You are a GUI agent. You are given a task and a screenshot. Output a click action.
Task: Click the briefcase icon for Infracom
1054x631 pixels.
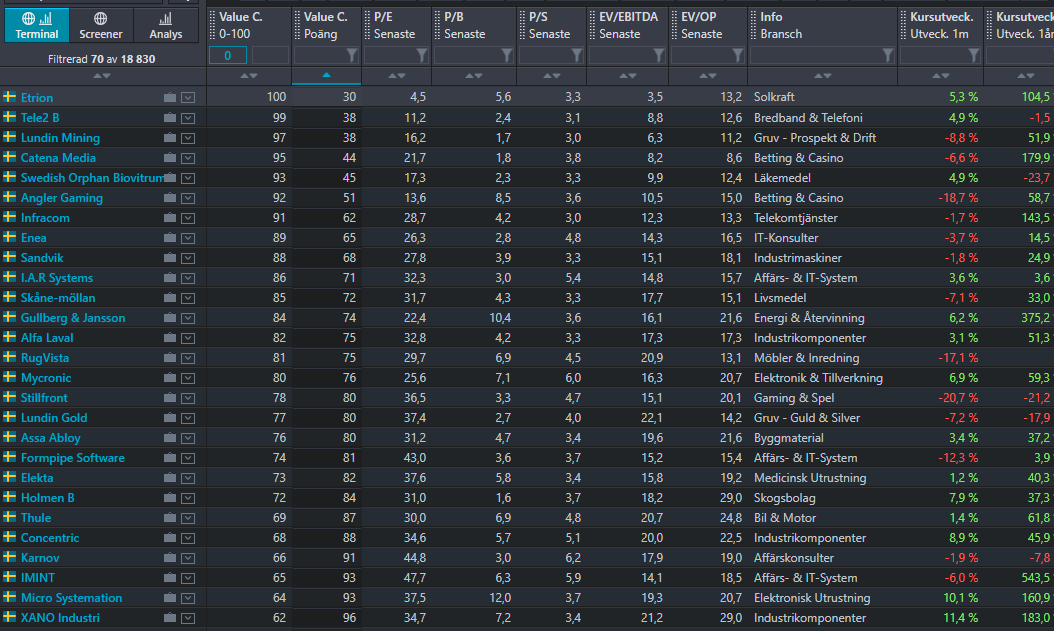click(170, 218)
